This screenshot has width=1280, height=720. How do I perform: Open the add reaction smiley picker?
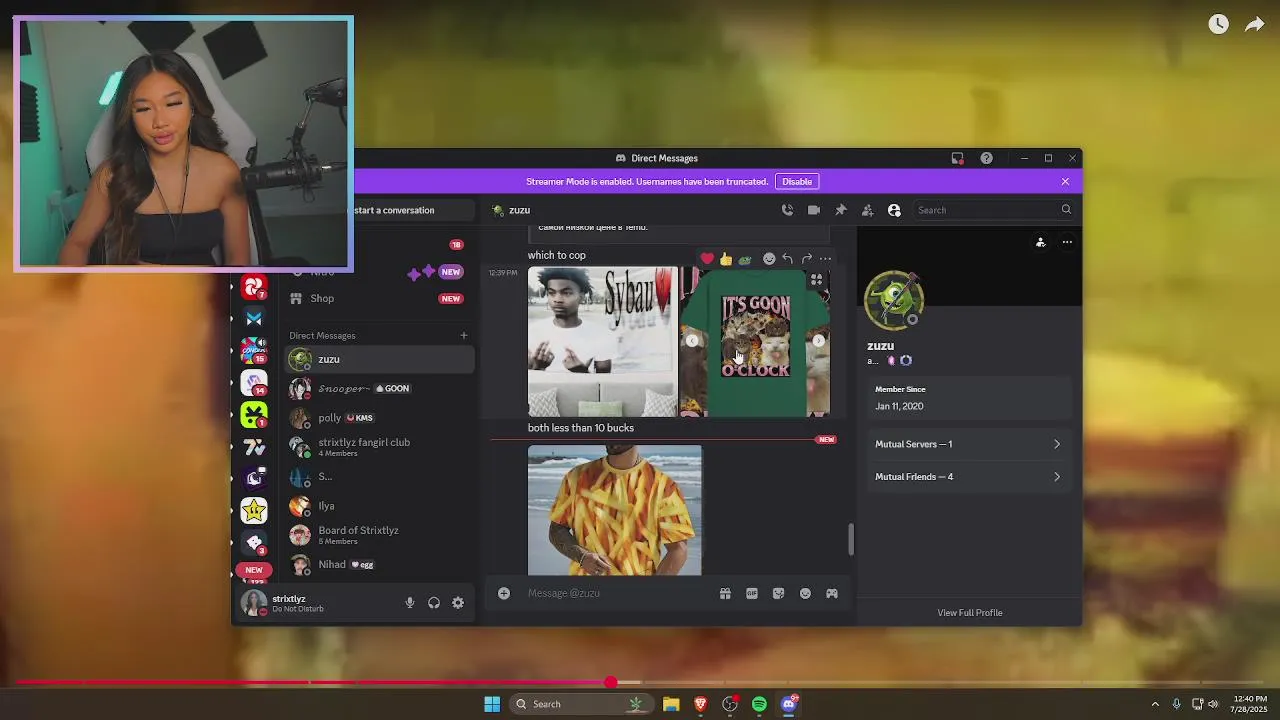[769, 259]
